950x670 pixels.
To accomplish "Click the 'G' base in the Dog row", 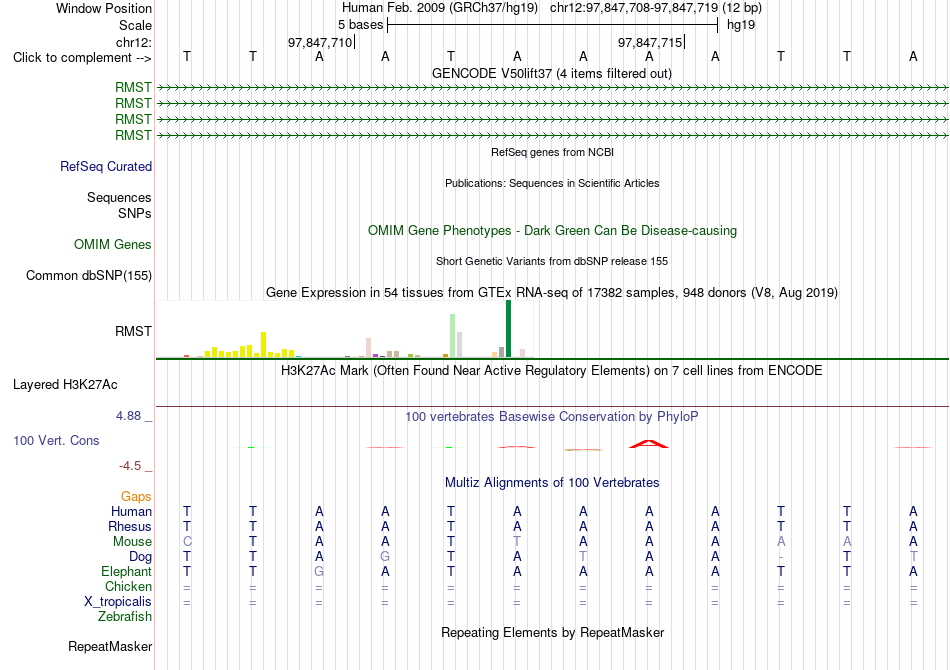I will (385, 557).
